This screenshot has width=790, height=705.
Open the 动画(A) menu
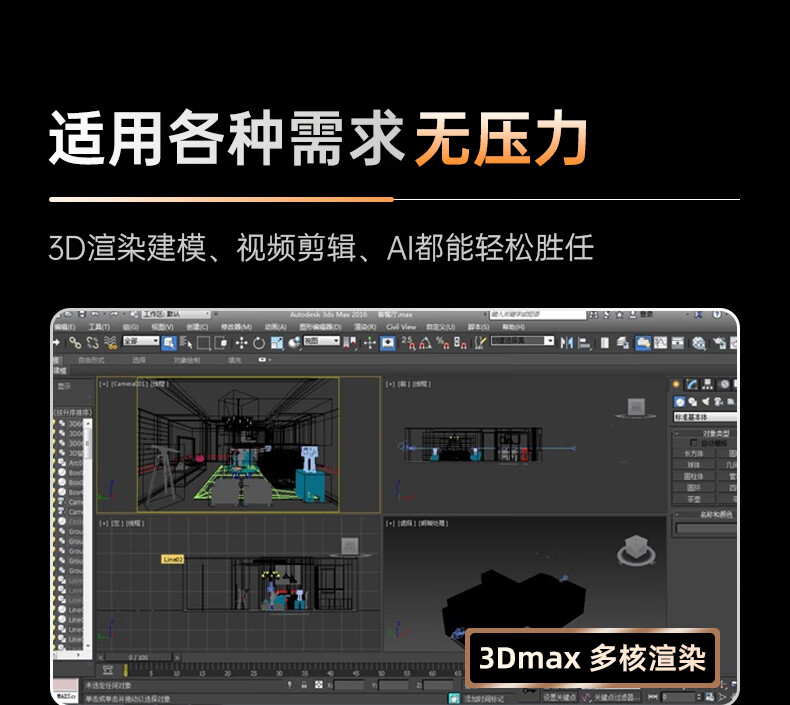point(276,326)
